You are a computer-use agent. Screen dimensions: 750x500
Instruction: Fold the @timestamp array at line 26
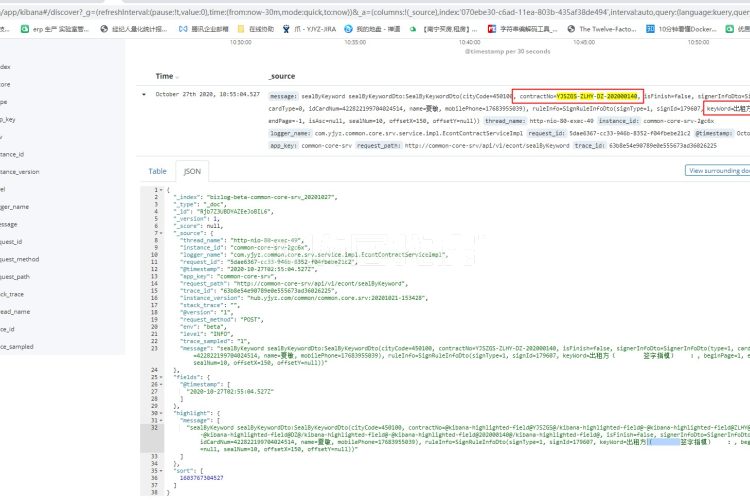(x=162, y=384)
